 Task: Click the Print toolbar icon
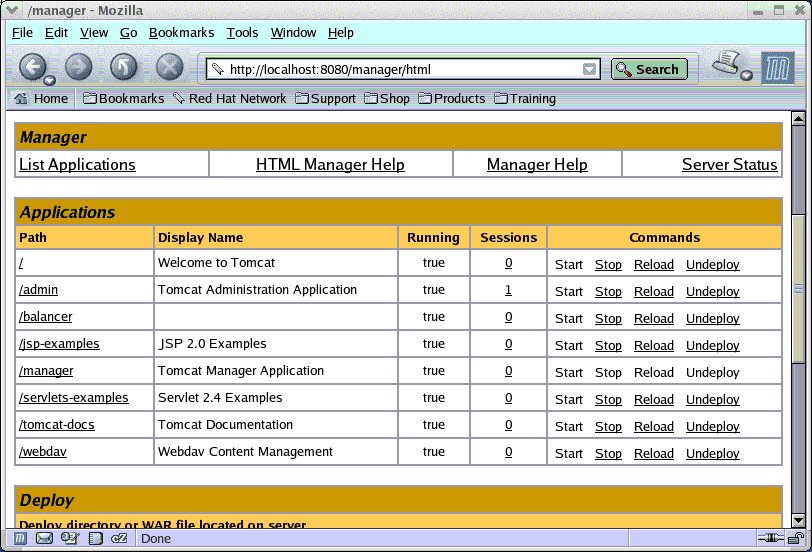click(727, 64)
